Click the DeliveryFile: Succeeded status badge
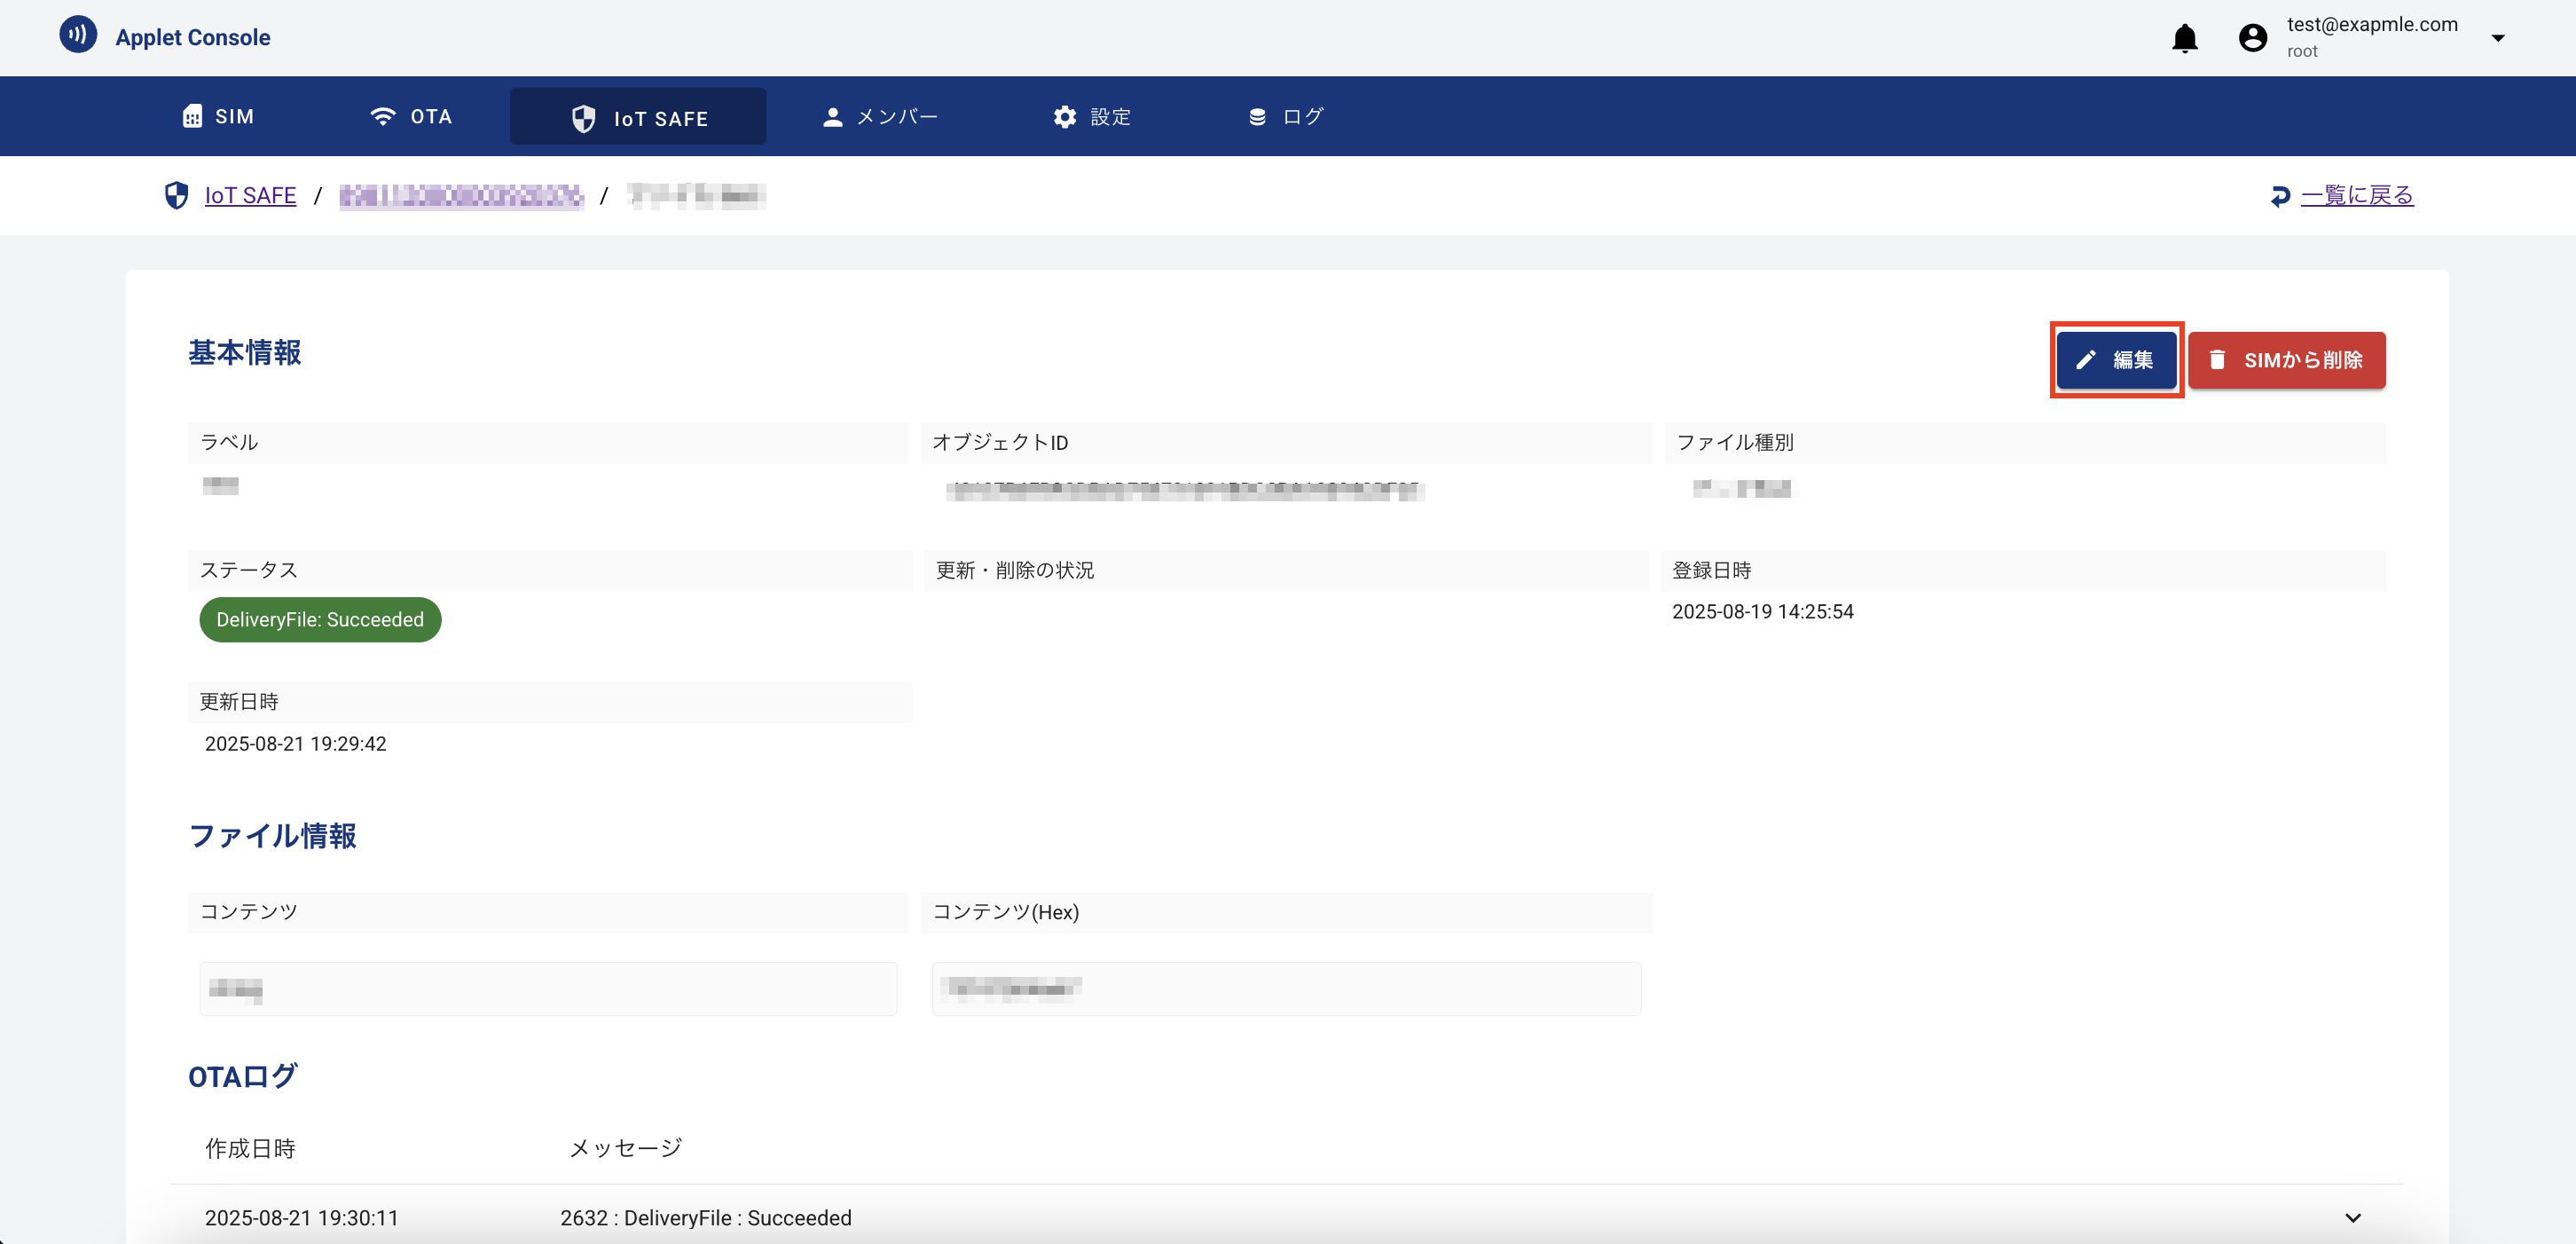 point(319,619)
